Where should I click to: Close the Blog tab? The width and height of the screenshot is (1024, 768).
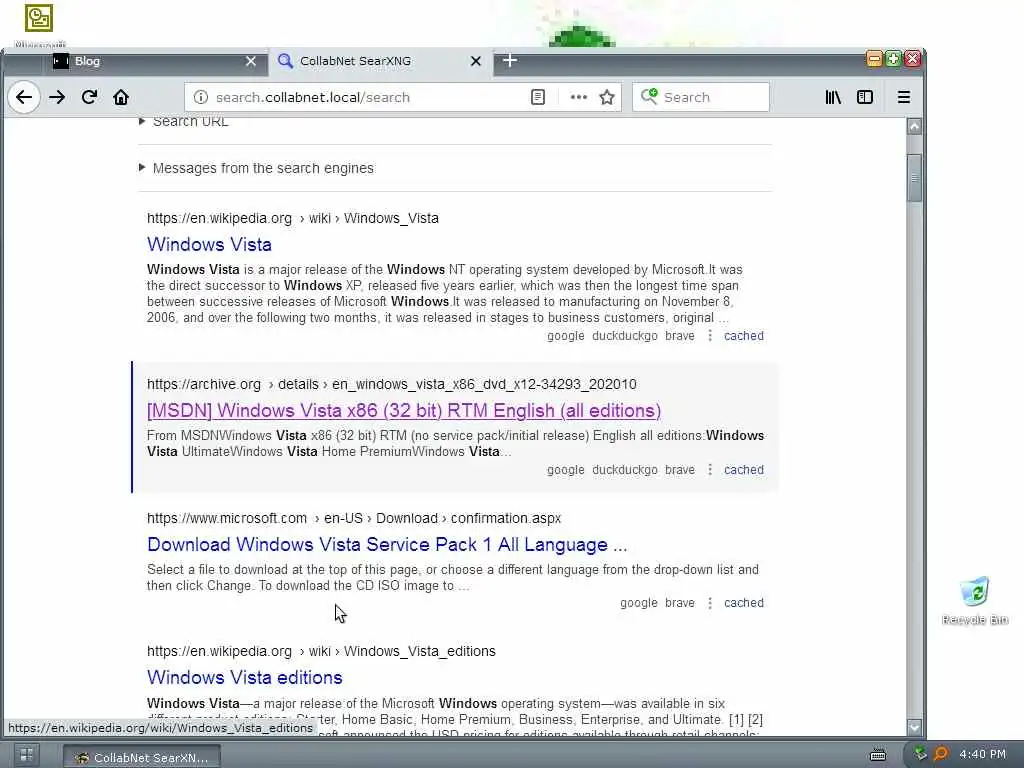pyautogui.click(x=251, y=61)
